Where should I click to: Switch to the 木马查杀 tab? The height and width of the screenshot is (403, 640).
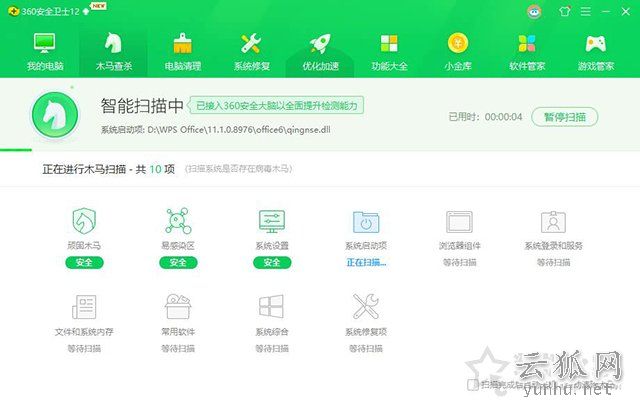click(113, 53)
